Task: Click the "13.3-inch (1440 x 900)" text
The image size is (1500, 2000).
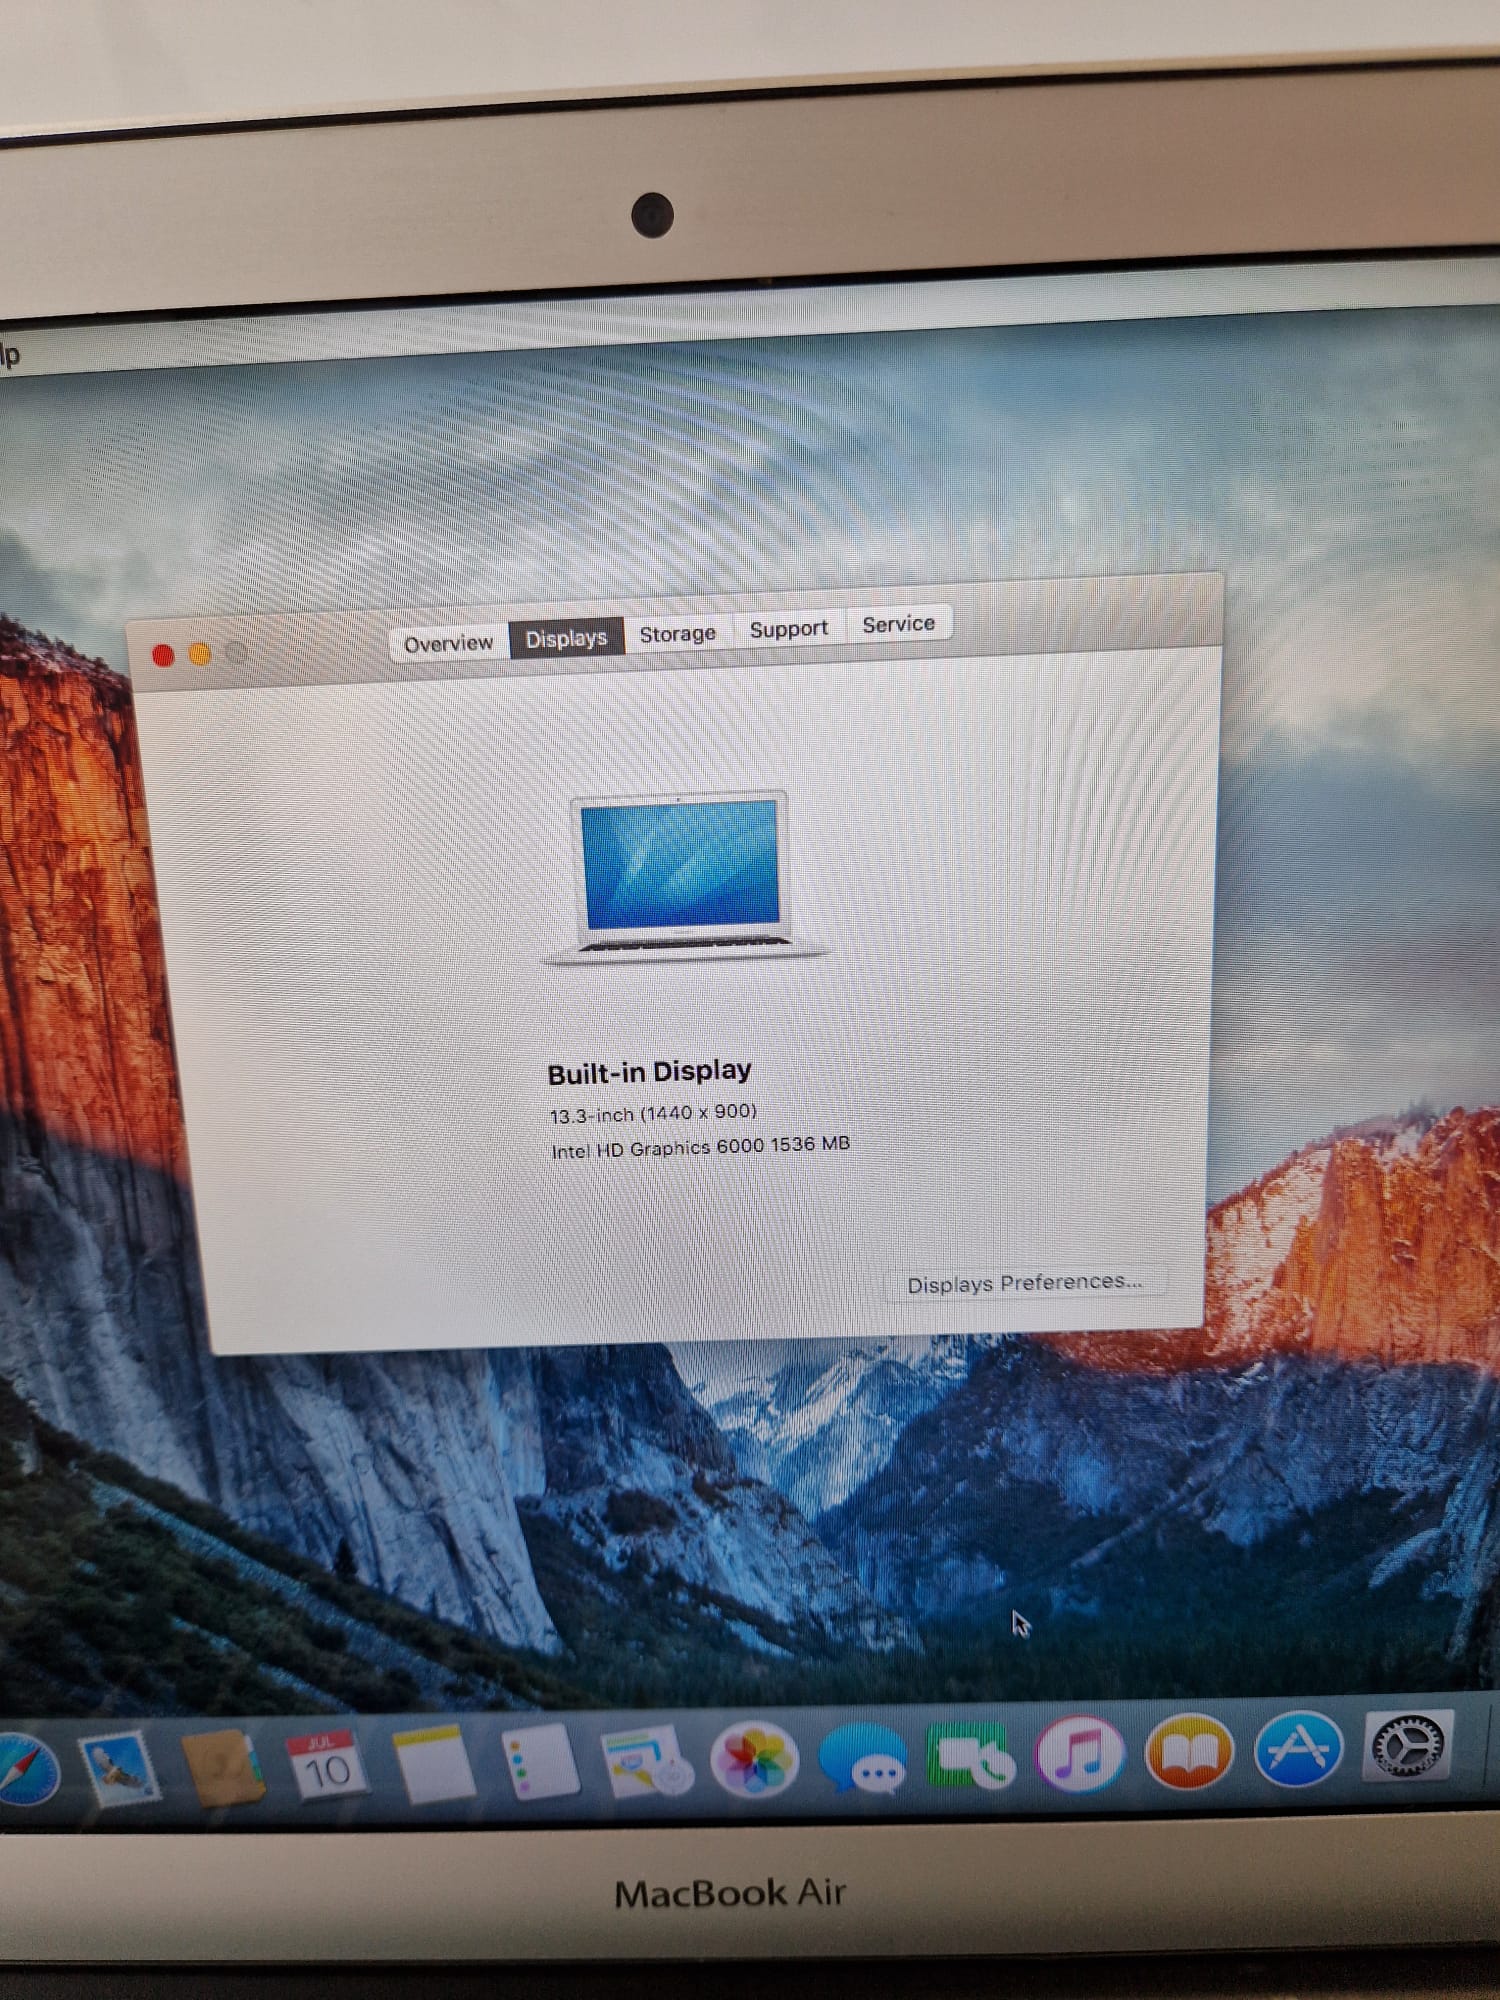Action: tap(653, 1113)
